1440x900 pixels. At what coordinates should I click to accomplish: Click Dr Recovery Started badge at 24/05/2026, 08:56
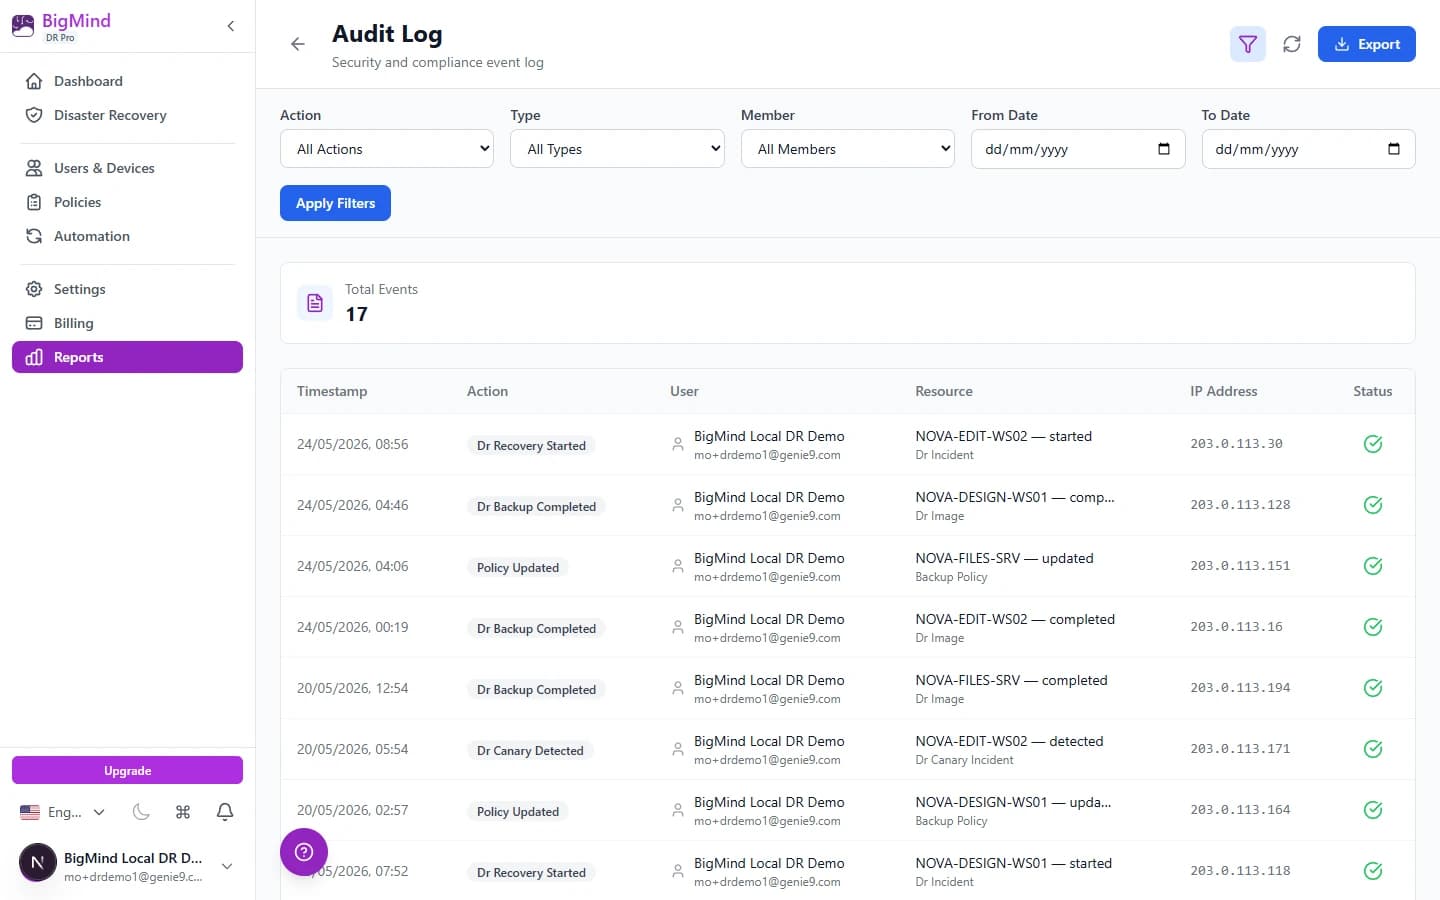(531, 445)
